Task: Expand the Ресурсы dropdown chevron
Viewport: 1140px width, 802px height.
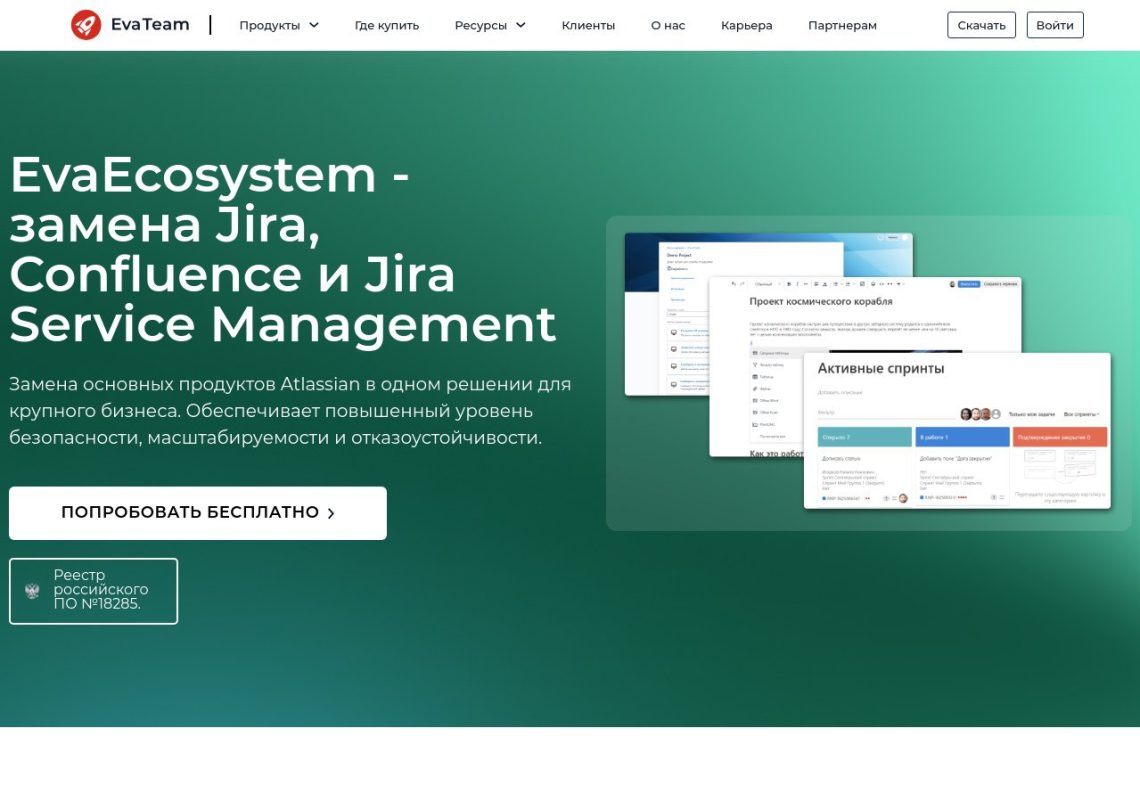Action: [x=521, y=25]
